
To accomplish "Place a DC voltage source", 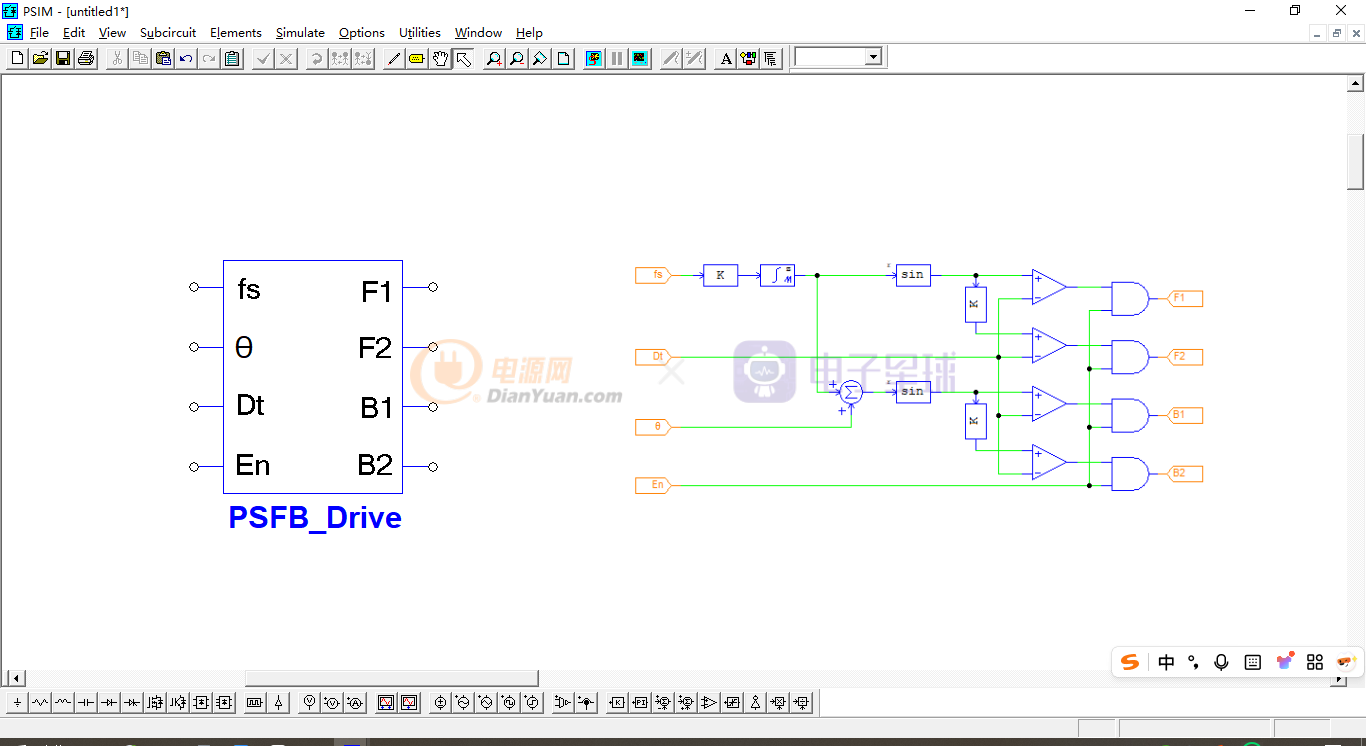I will (440, 703).
